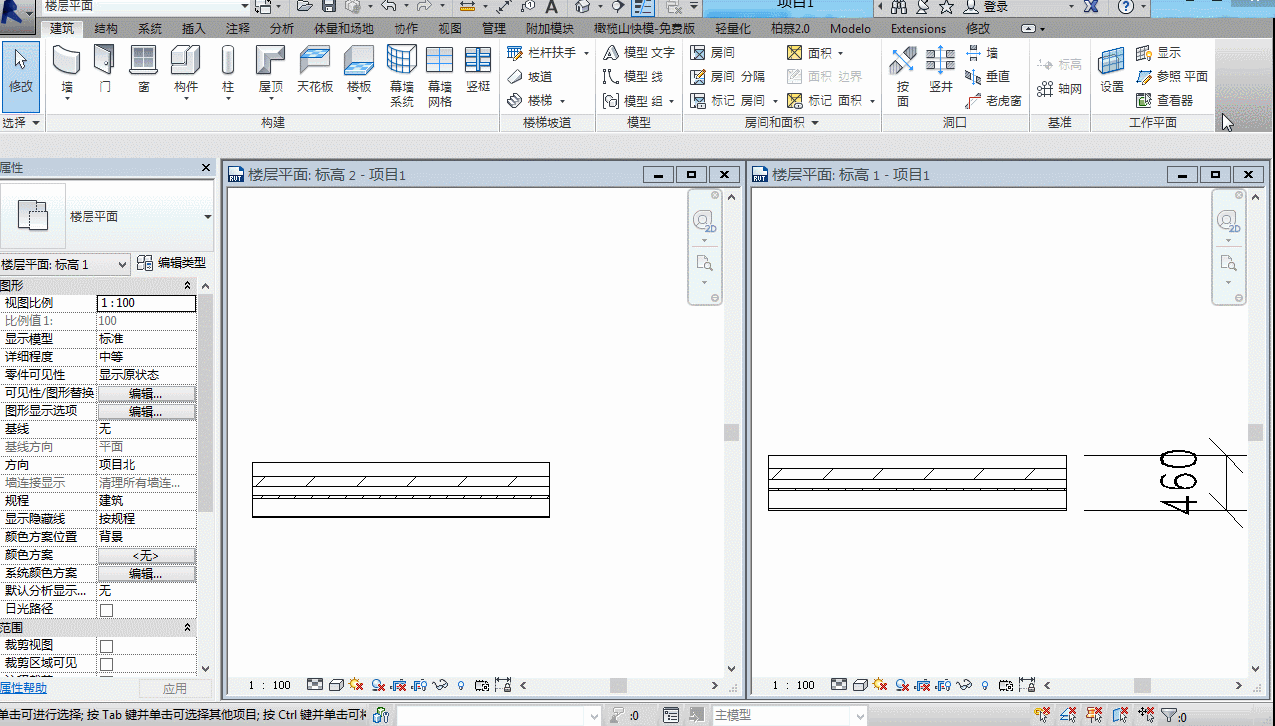Check the 裁剪区域可见 checkbox

pos(106,664)
